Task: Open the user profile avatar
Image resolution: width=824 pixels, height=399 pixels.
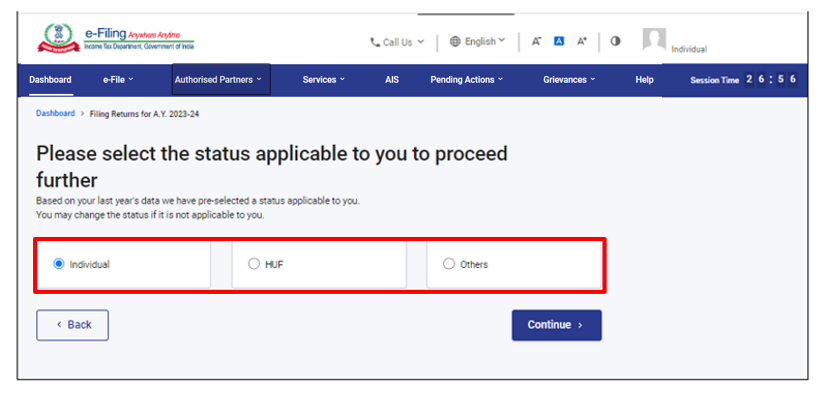Action: (654, 39)
